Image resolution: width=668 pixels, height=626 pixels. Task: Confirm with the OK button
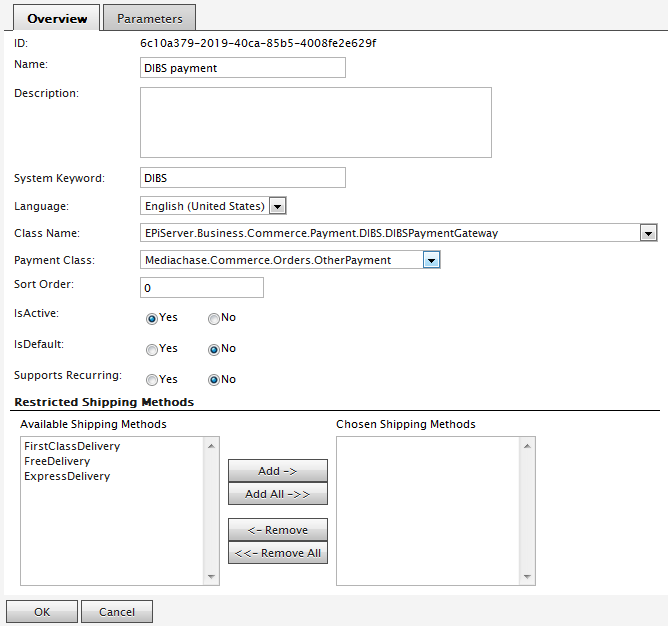point(42,612)
